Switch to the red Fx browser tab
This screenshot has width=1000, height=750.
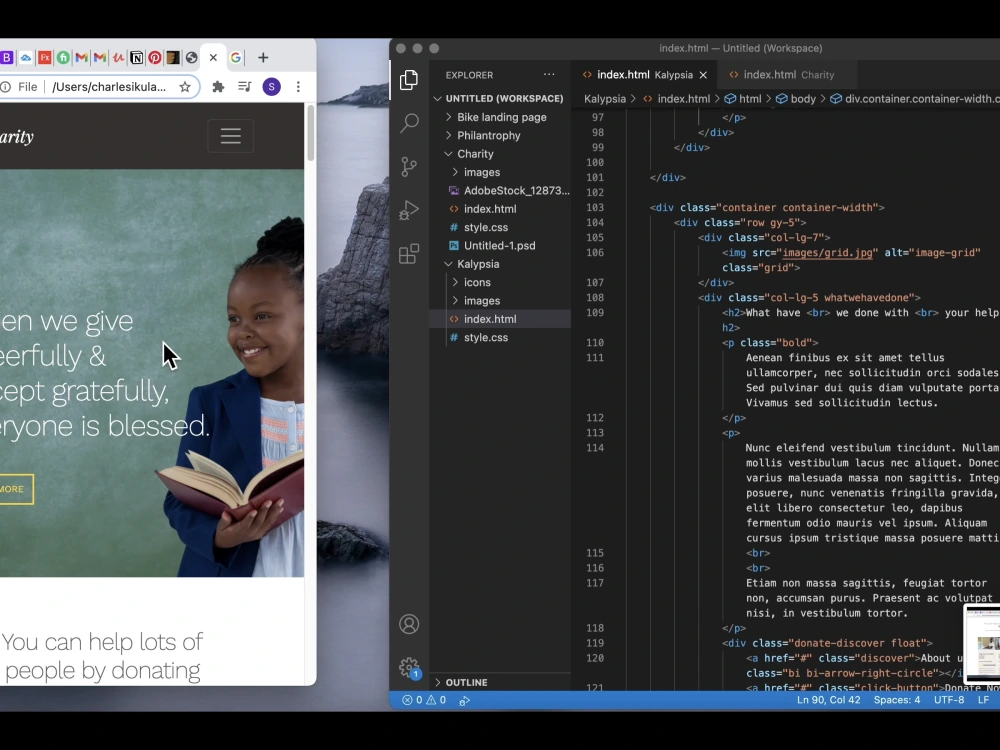(x=45, y=57)
